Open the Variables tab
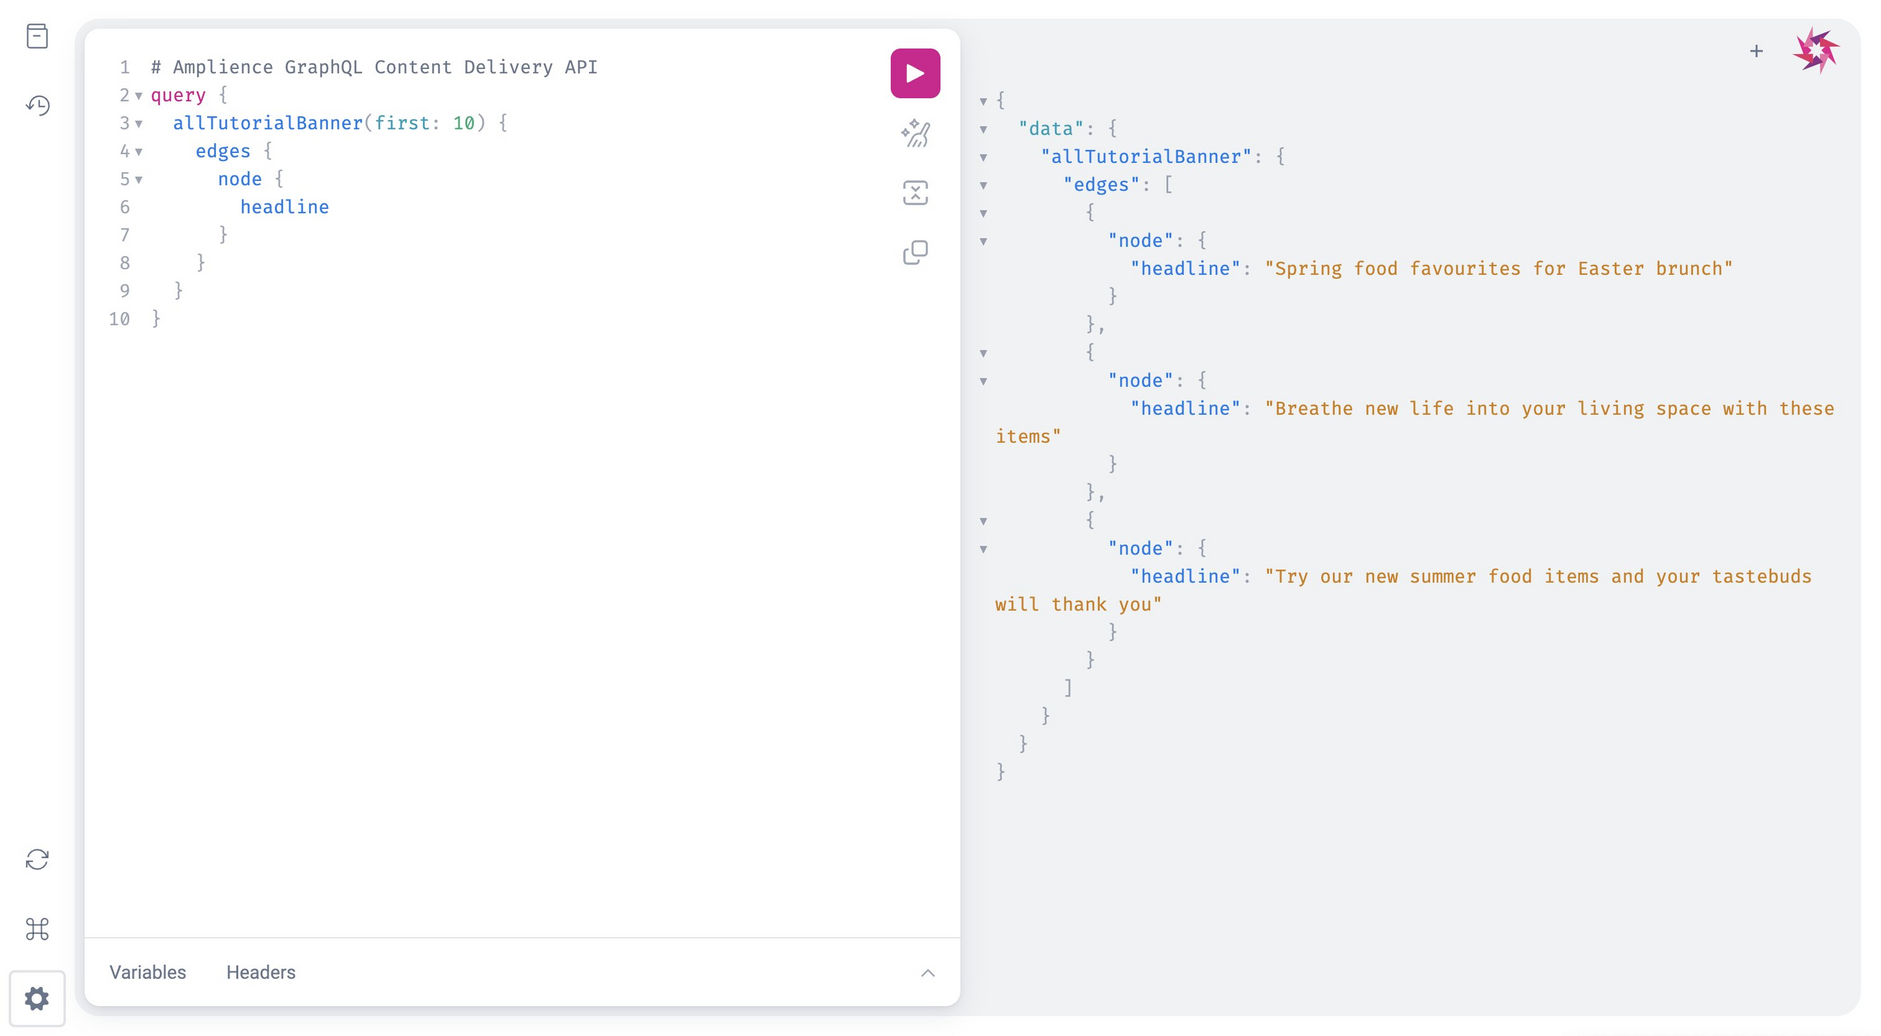 148,972
